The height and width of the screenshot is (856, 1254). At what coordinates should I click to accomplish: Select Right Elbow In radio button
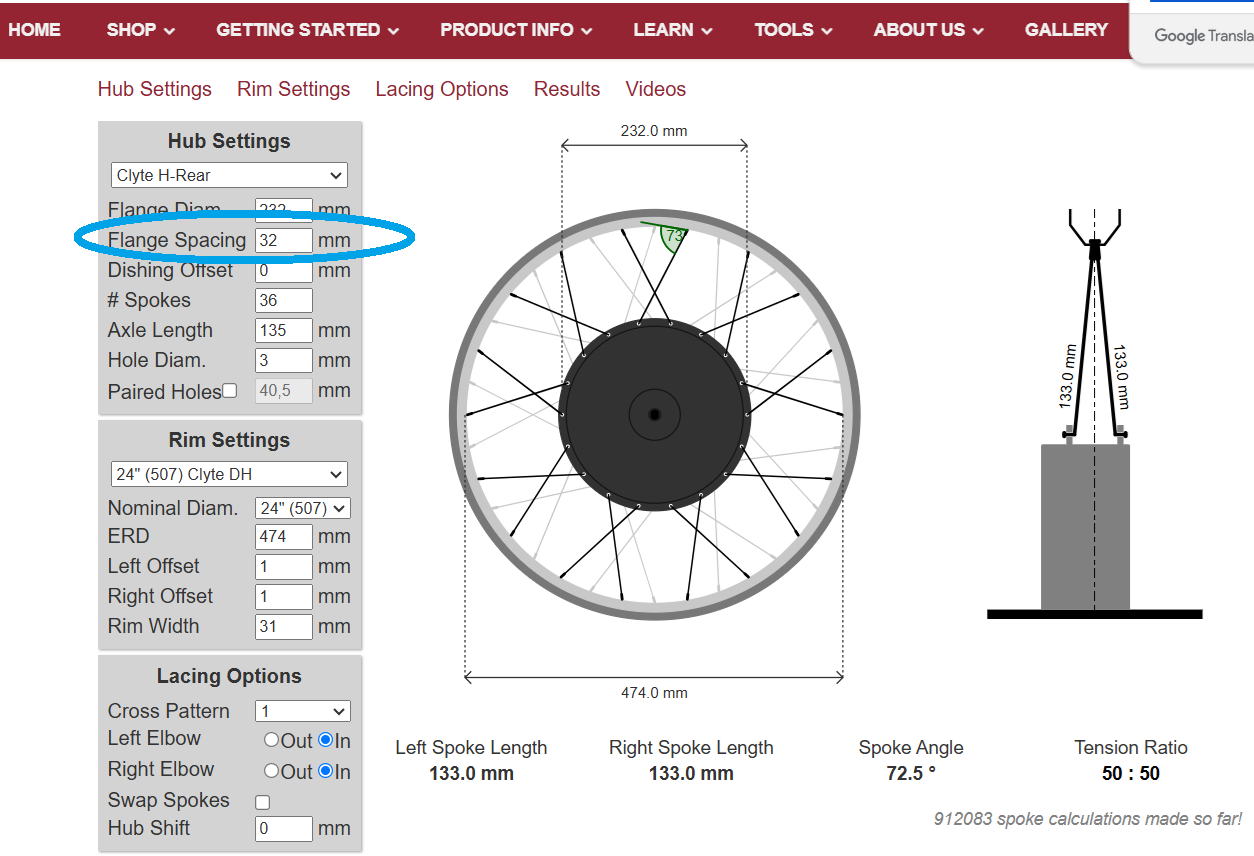(325, 771)
